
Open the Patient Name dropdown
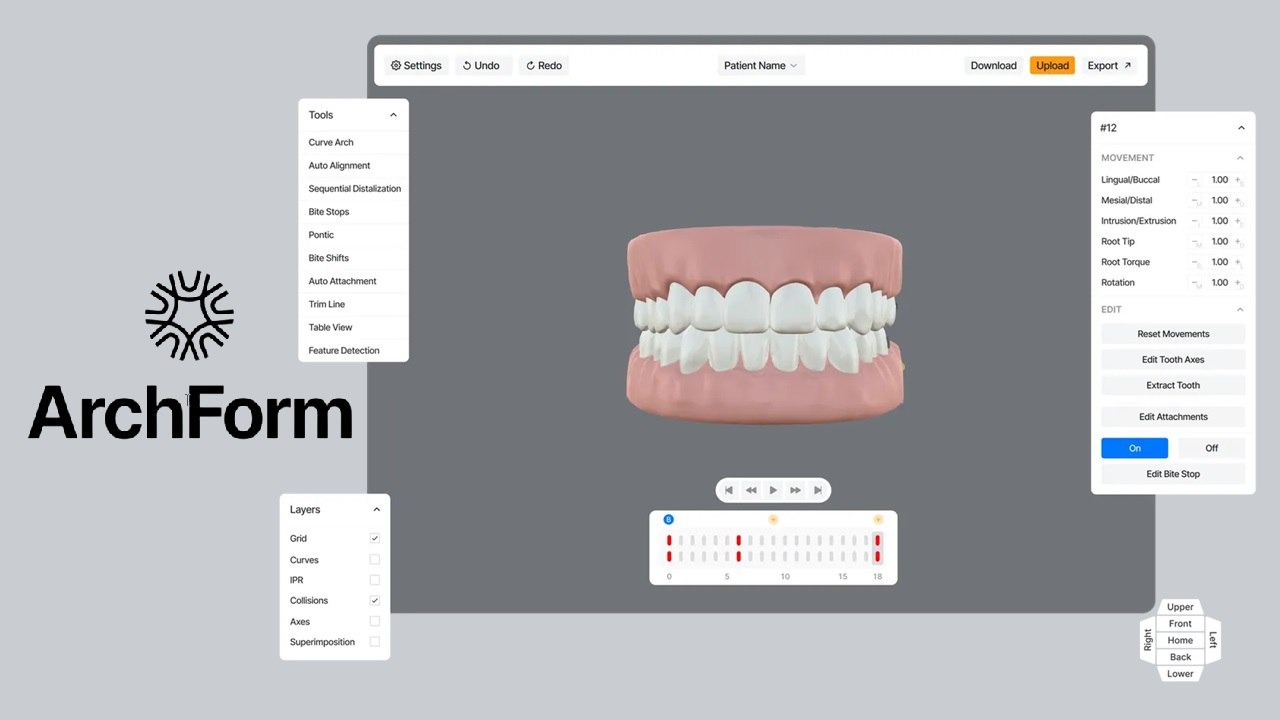[x=761, y=66]
